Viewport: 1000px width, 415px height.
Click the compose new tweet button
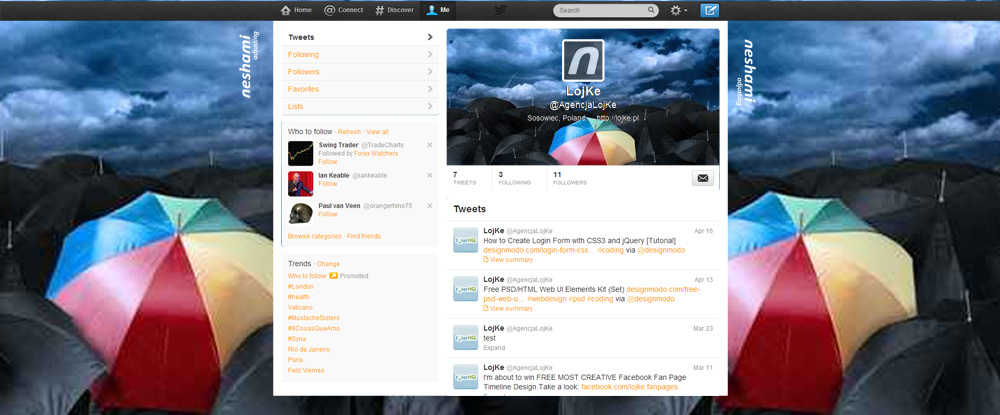point(710,10)
